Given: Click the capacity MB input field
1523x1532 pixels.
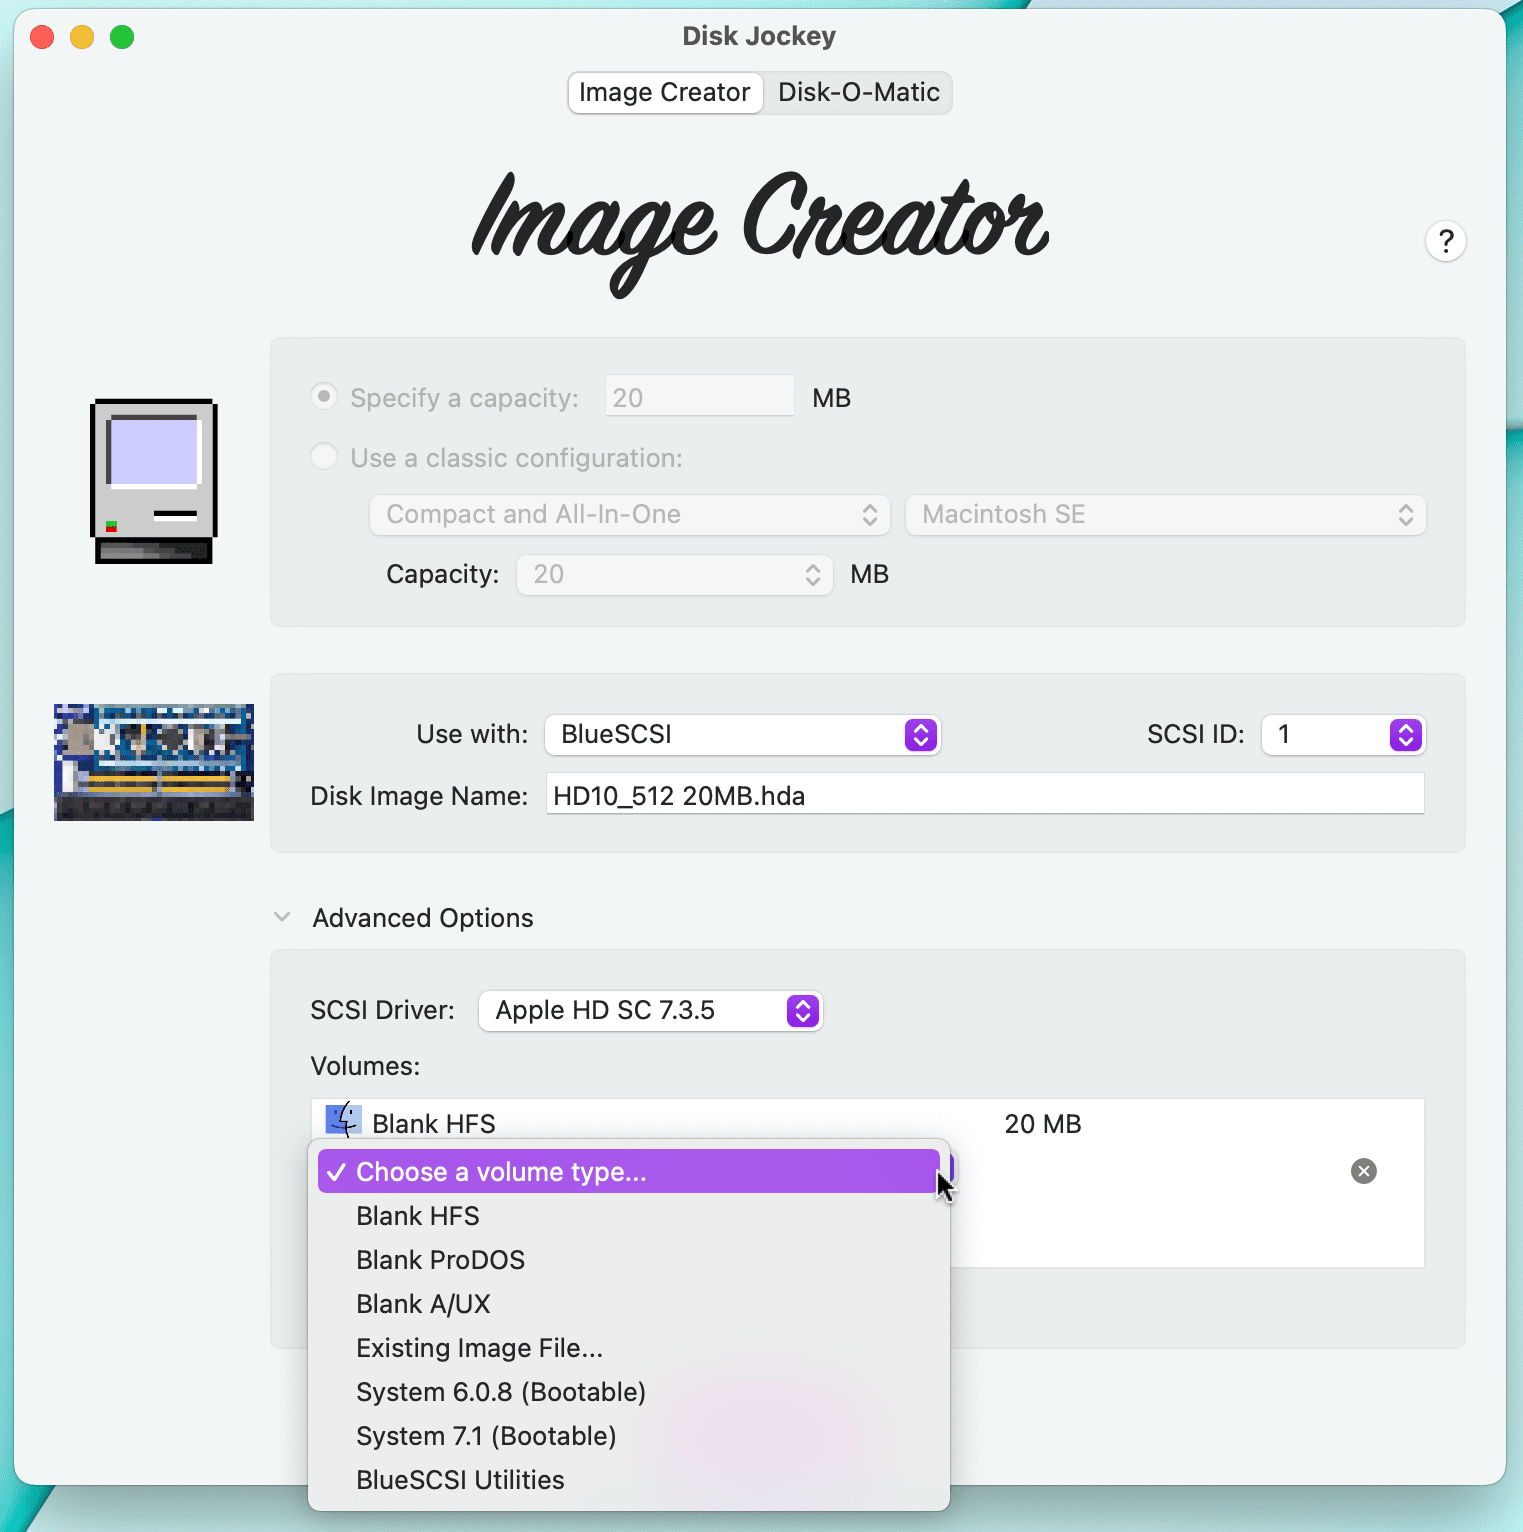Looking at the screenshot, I should (x=699, y=397).
